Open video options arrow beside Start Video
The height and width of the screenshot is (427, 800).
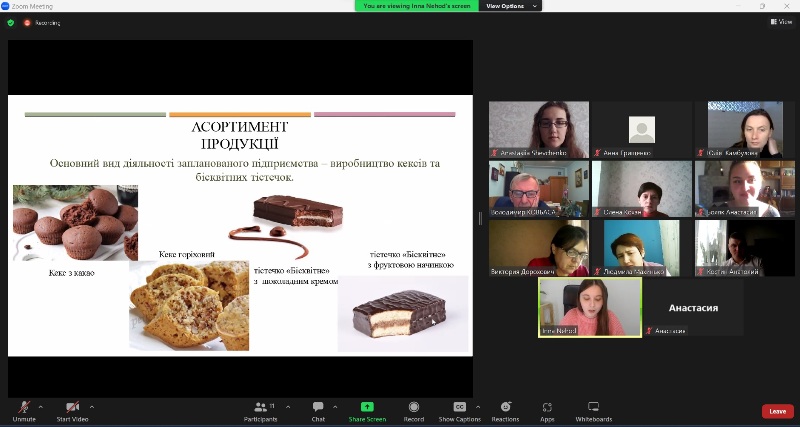pyautogui.click(x=92, y=407)
